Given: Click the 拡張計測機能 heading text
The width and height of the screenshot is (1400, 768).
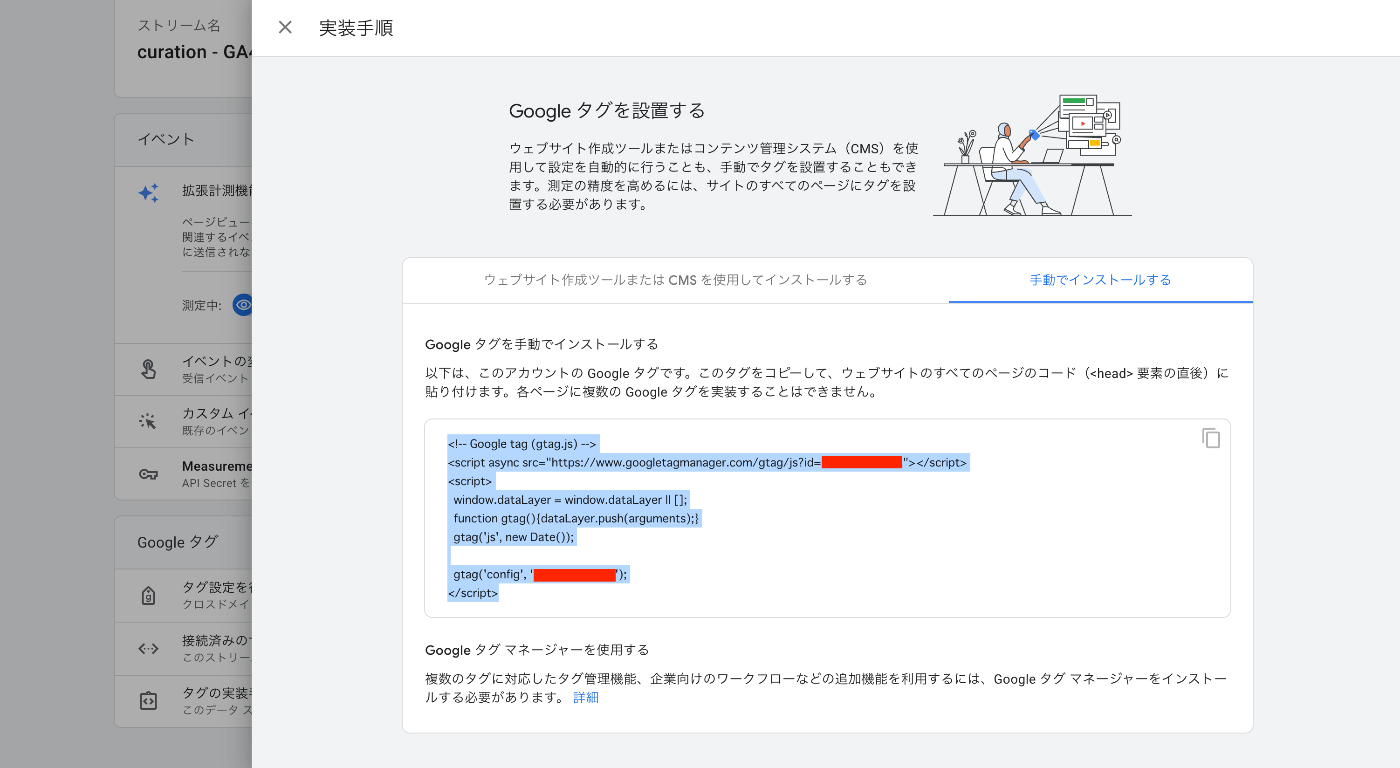Looking at the screenshot, I should tap(217, 189).
